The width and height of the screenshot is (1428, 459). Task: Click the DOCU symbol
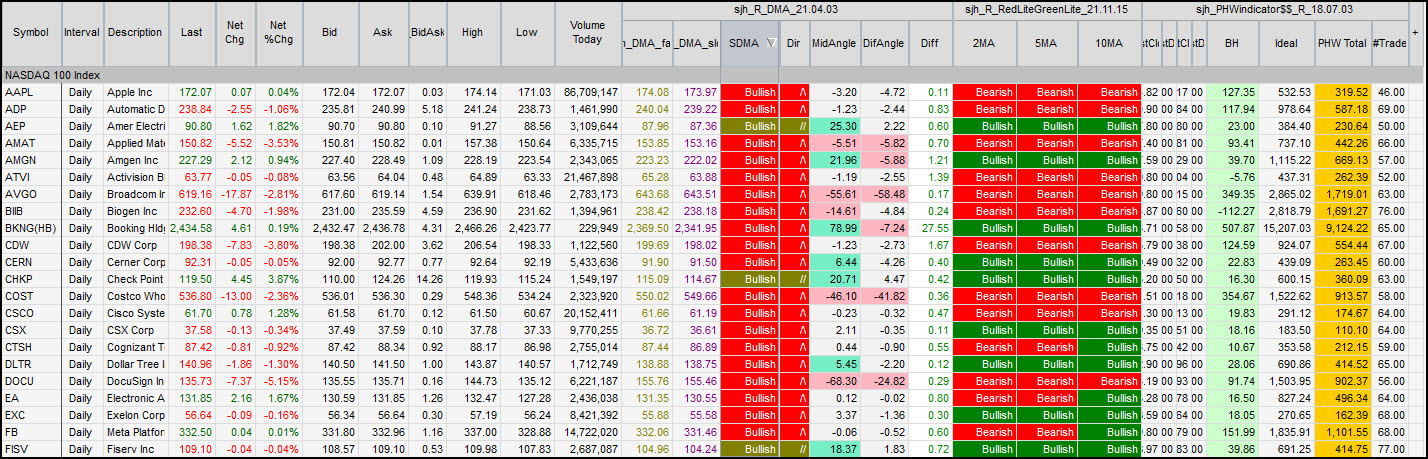tap(22, 381)
